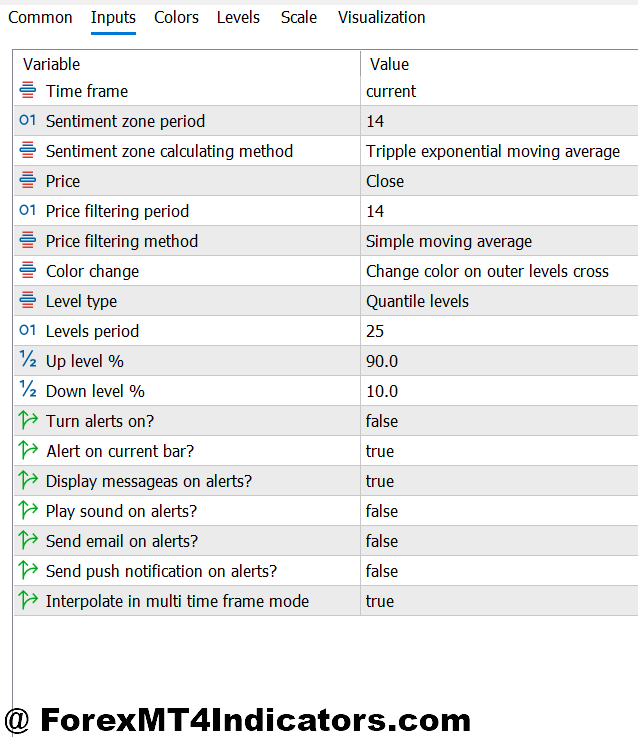Viewport: 638px width, 737px height.
Task: Click the fraction icon beside Down level %
Action: 28,391
